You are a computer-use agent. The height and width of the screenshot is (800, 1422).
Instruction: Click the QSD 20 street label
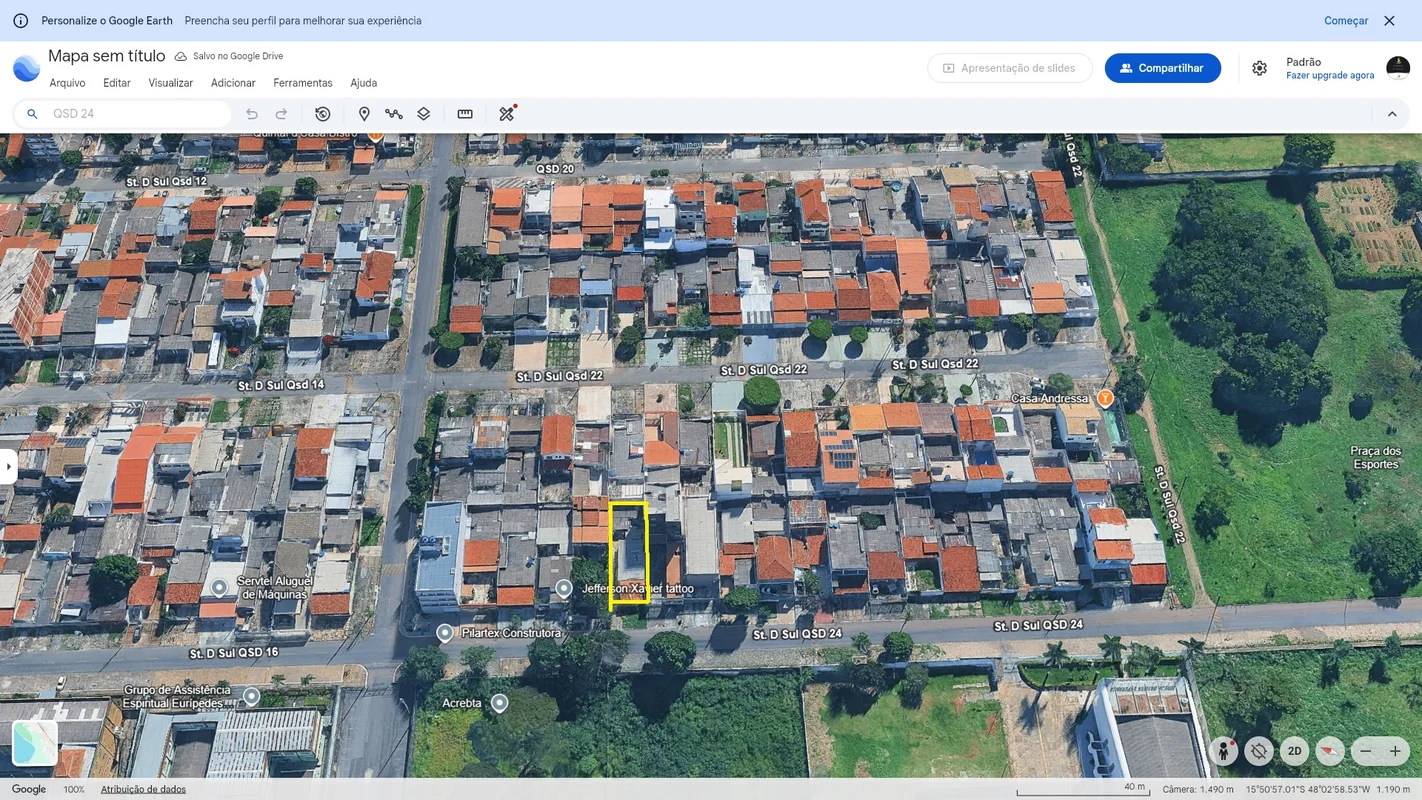coord(555,169)
